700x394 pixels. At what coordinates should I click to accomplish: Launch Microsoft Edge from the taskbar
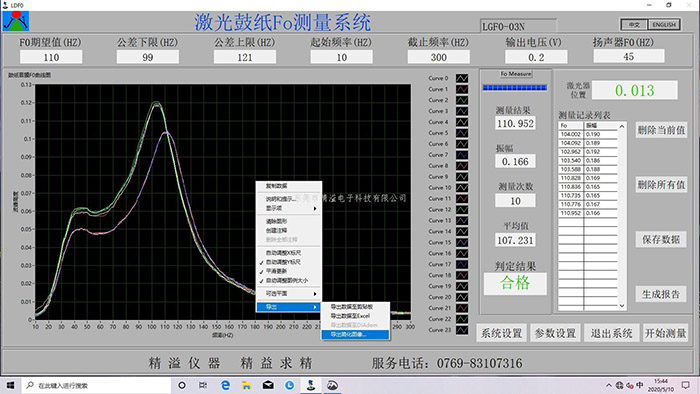coord(225,385)
